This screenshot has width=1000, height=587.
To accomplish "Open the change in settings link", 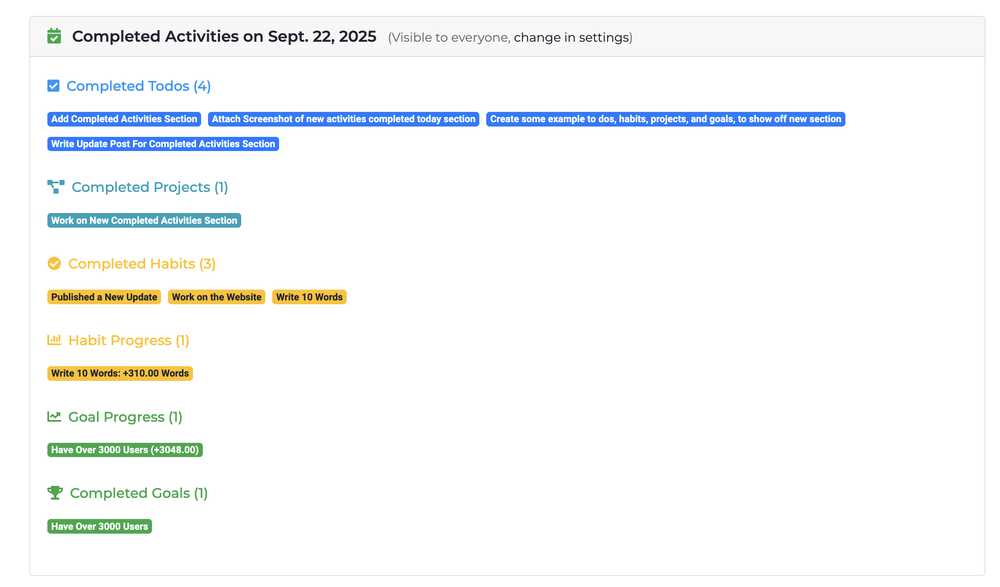I will pos(571,37).
